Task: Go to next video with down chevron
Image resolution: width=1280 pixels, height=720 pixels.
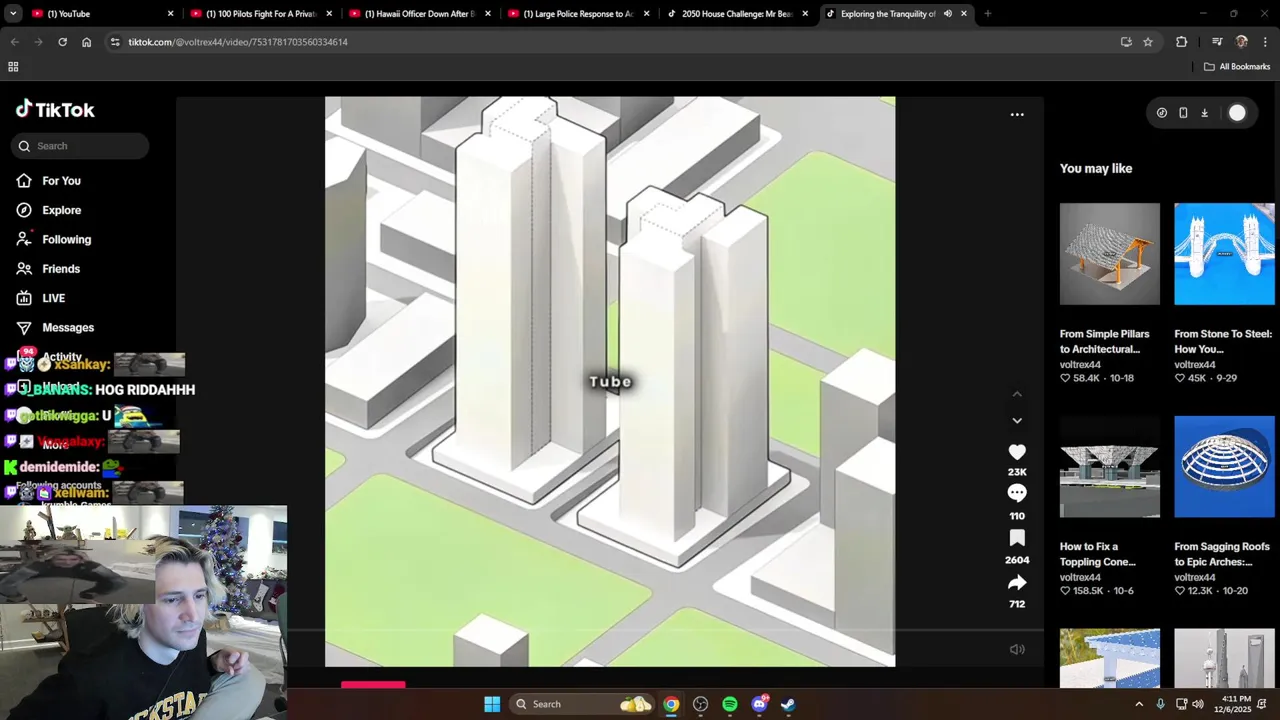Action: [x=1017, y=421]
